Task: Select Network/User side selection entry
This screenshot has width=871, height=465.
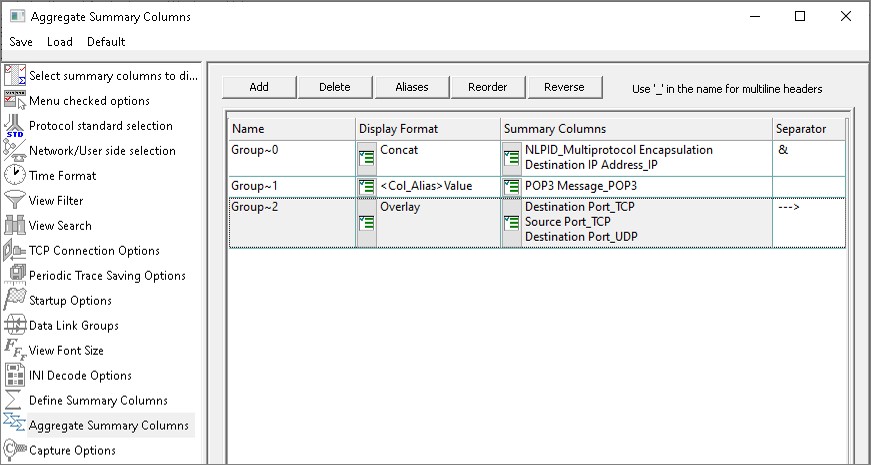Action: [102, 151]
